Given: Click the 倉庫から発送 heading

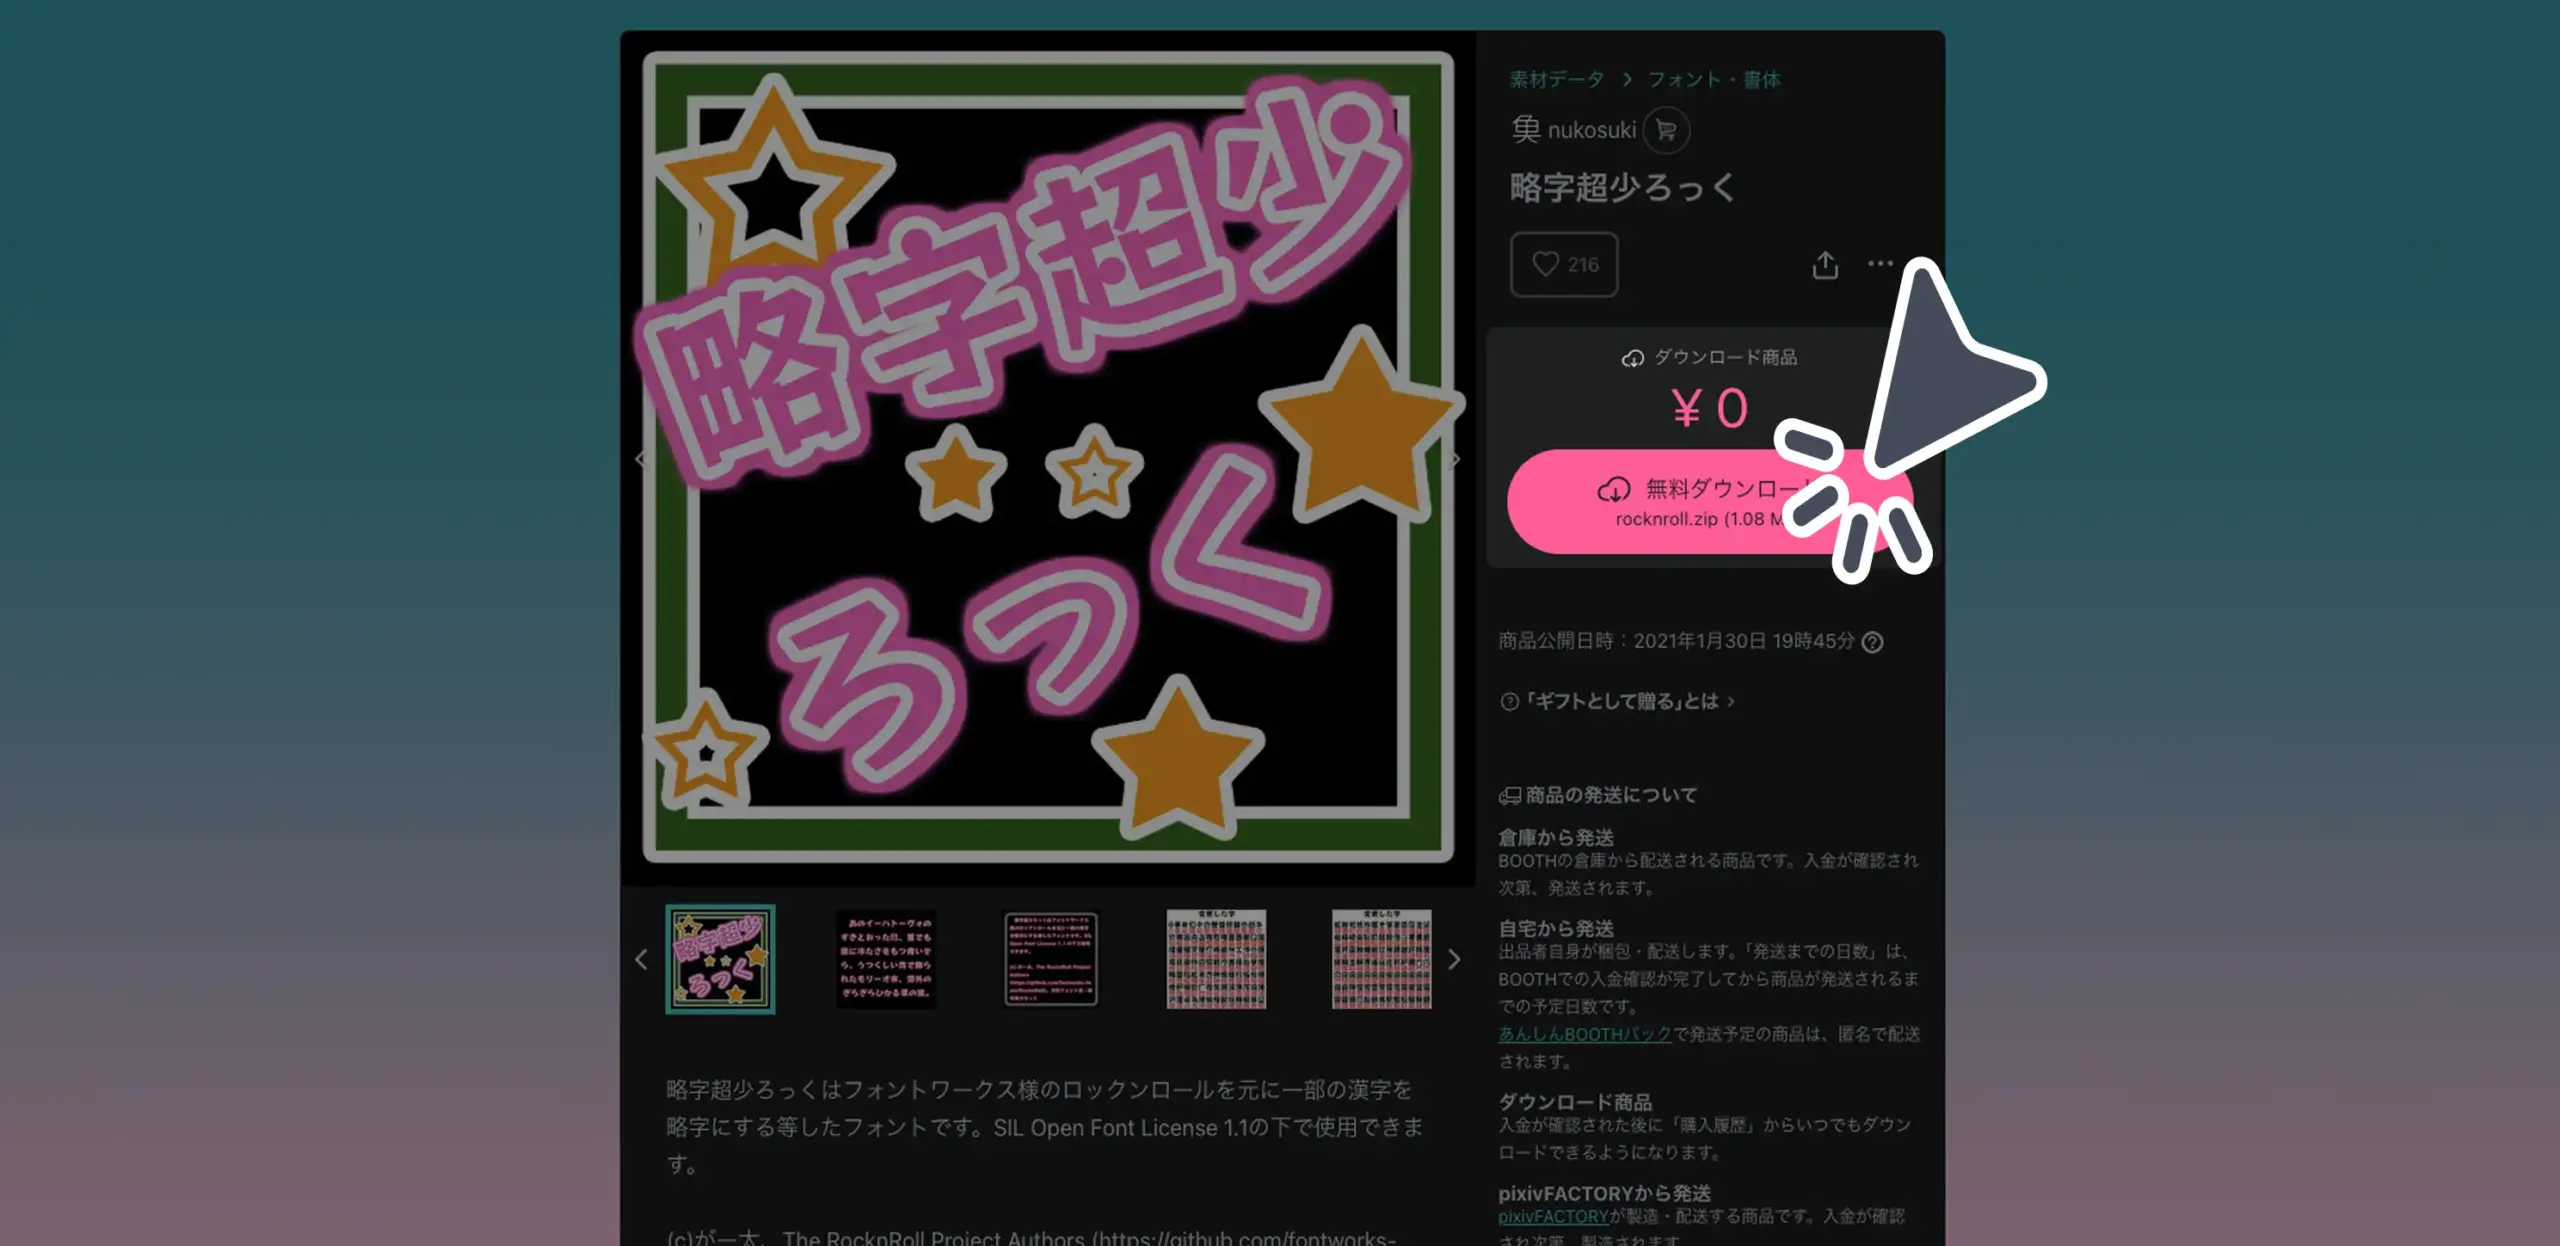Looking at the screenshot, I should coord(1556,837).
